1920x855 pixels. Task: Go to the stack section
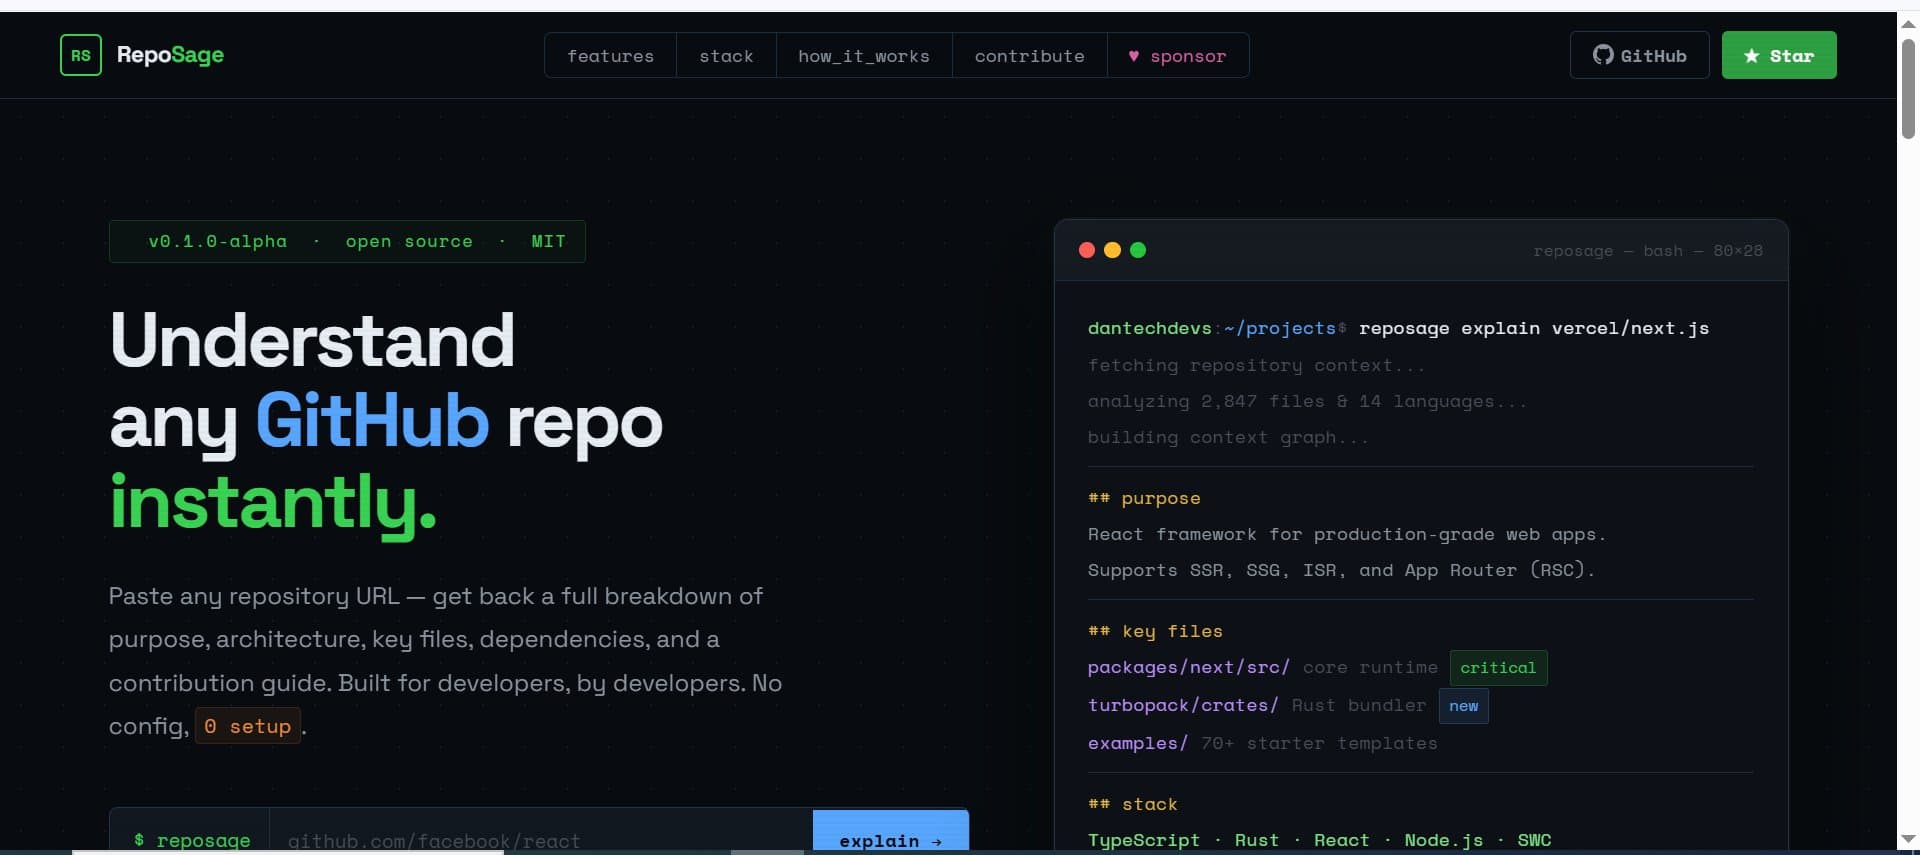point(726,56)
